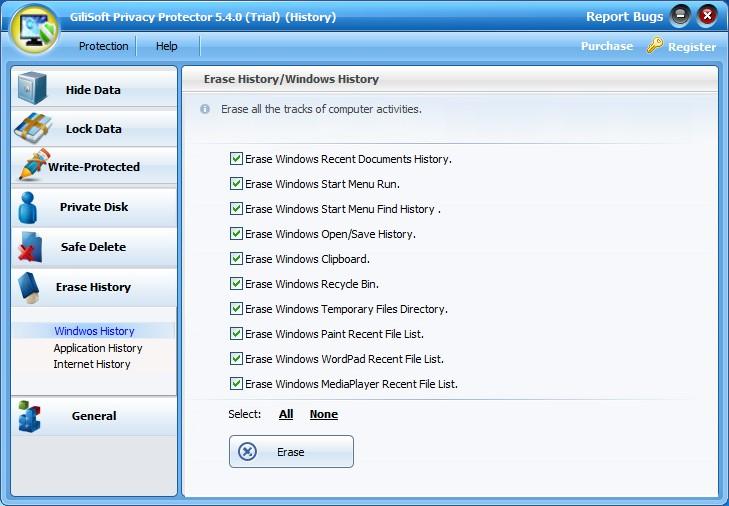
Task: Click the Select None link
Action: point(324,414)
